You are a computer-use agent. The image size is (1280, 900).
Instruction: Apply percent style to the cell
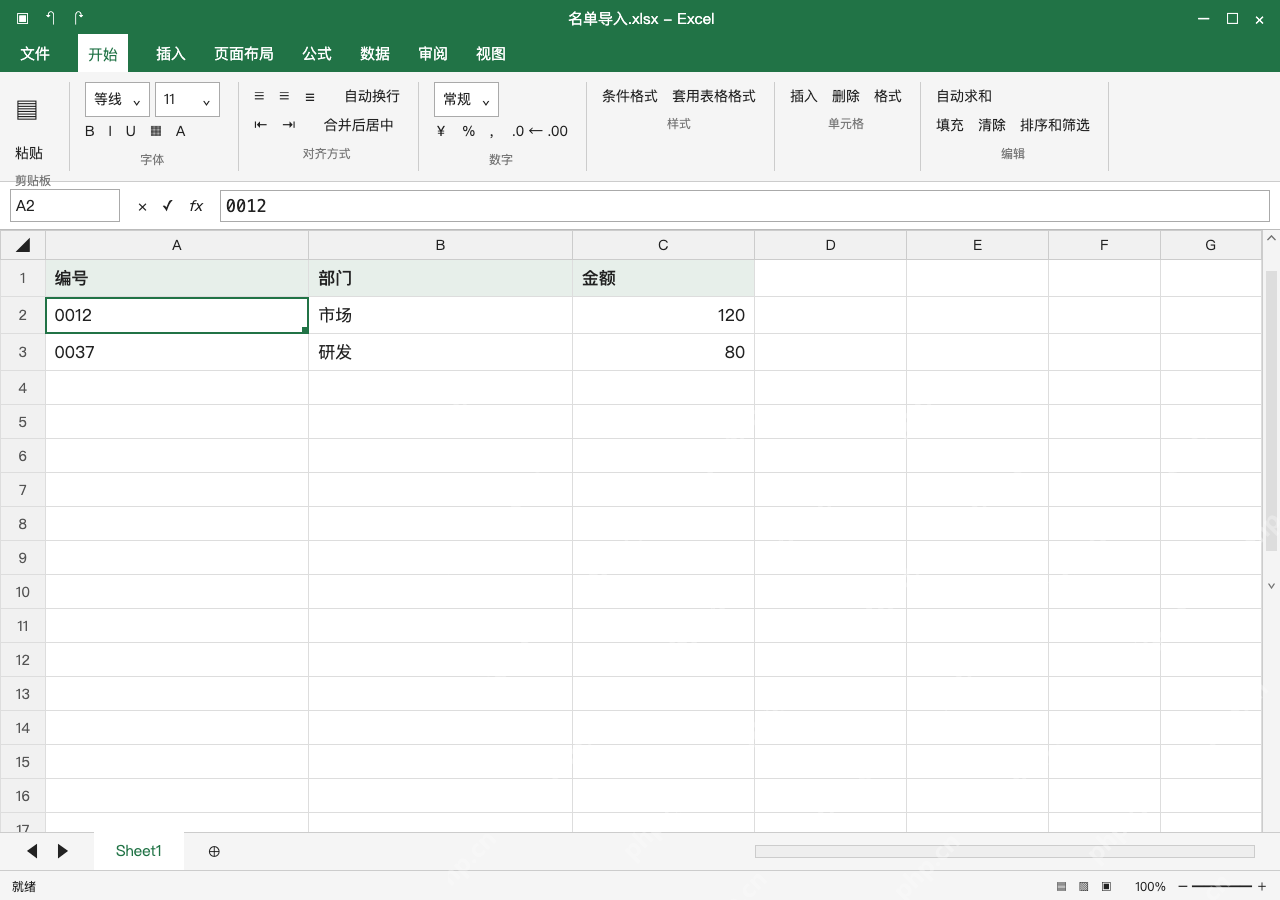click(x=468, y=131)
